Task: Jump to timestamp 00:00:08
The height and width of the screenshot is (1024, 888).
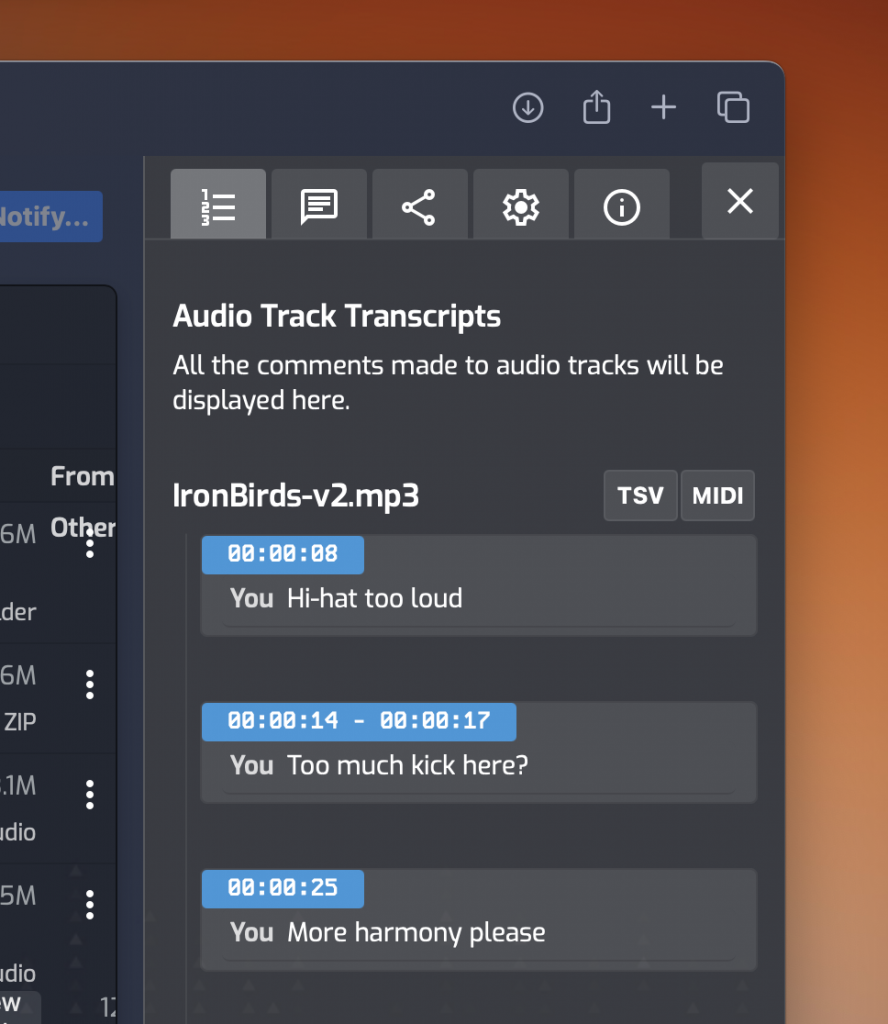Action: coord(283,554)
